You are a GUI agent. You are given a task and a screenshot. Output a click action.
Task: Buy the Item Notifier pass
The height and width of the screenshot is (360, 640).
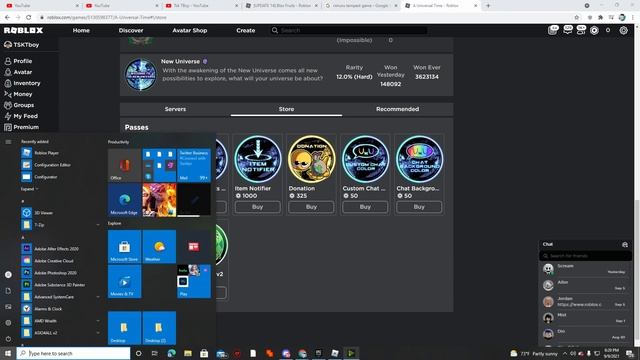[x=258, y=207]
